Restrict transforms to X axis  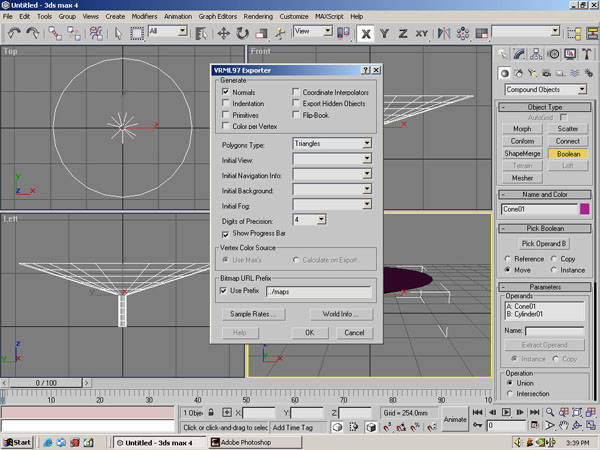click(x=366, y=34)
